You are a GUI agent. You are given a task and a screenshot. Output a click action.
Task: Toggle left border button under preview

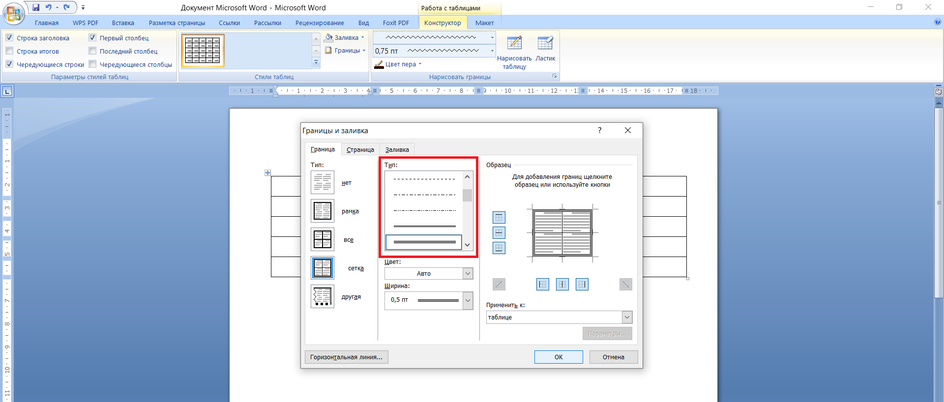[542, 284]
